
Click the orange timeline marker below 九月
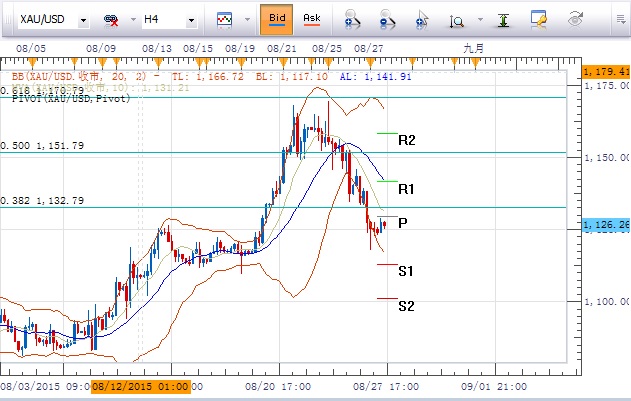(475, 63)
